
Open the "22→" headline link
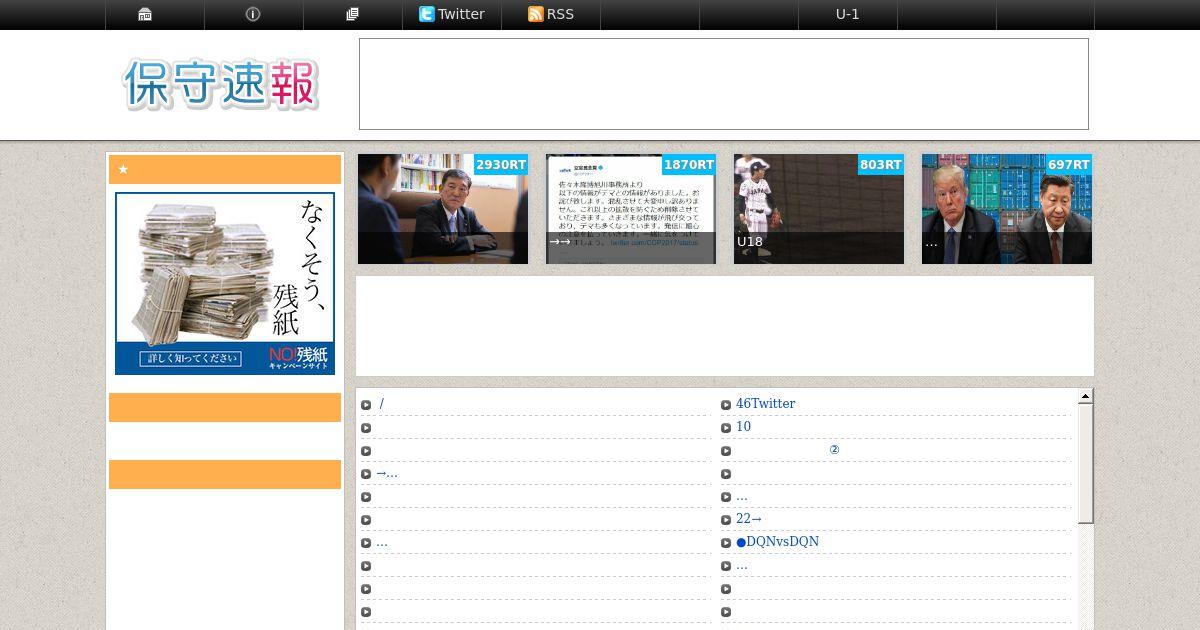pos(749,519)
